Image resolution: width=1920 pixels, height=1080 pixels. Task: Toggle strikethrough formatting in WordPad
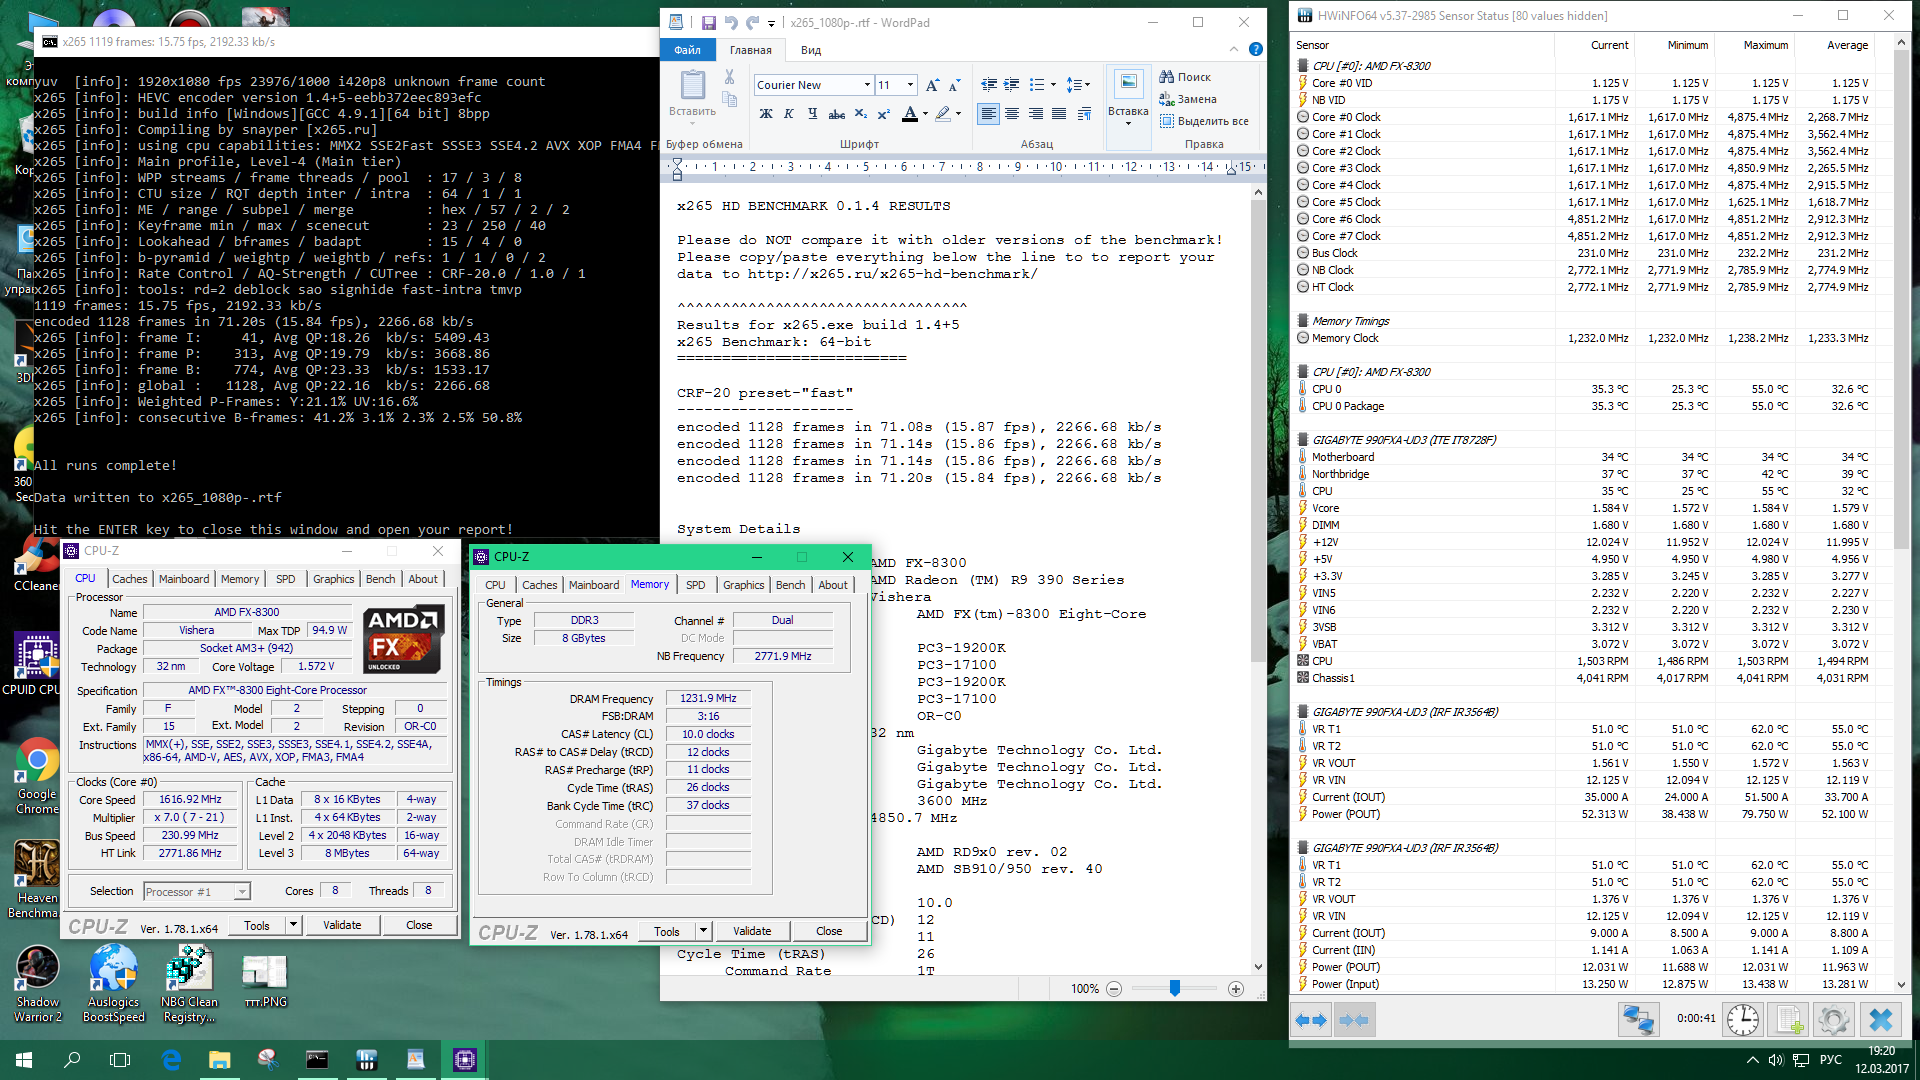tap(837, 114)
